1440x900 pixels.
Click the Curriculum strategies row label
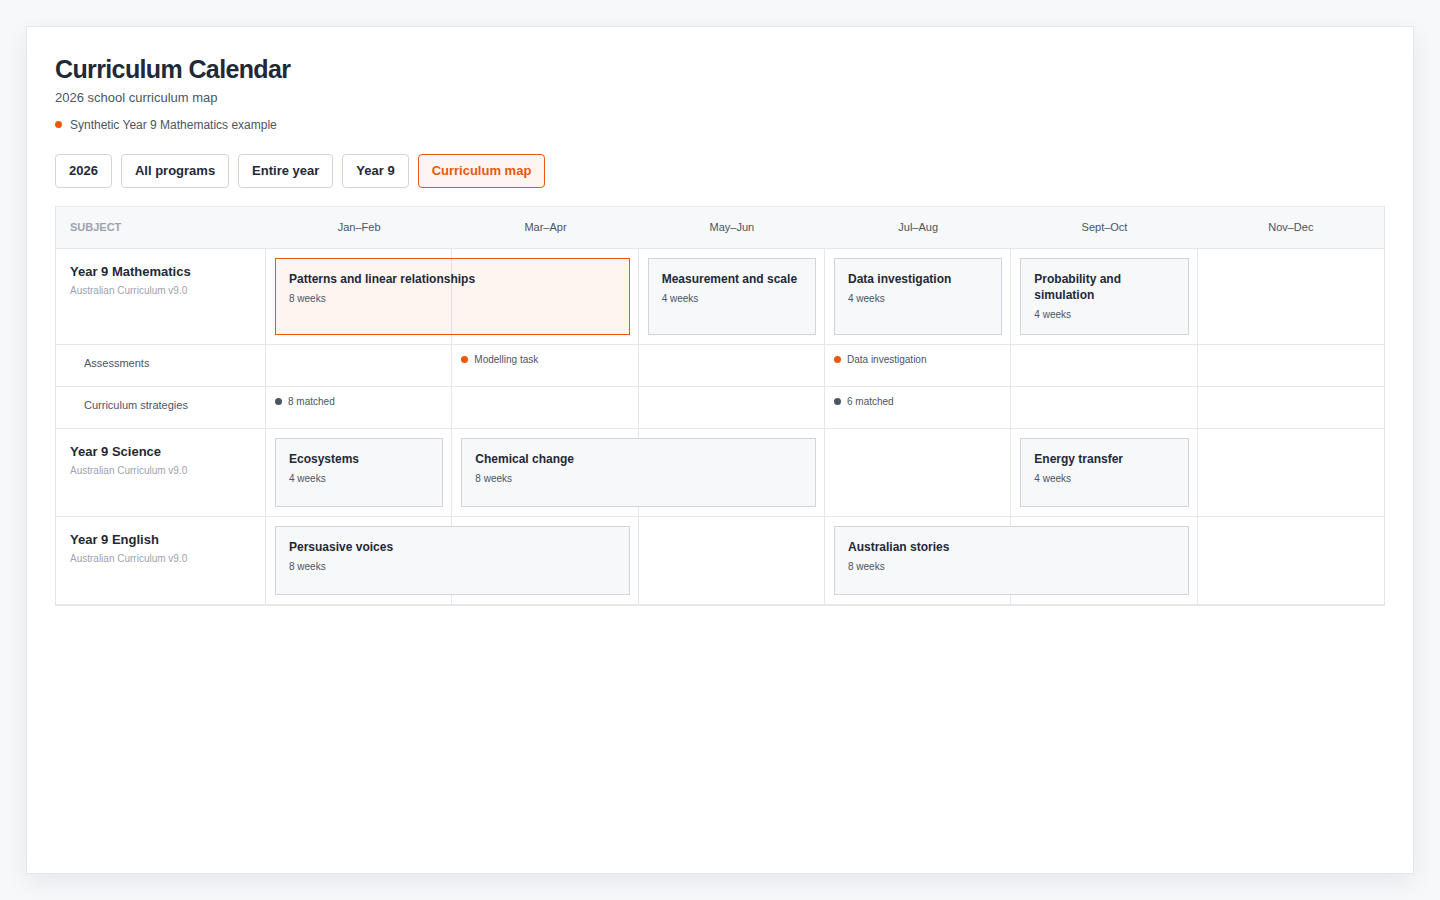pos(136,405)
